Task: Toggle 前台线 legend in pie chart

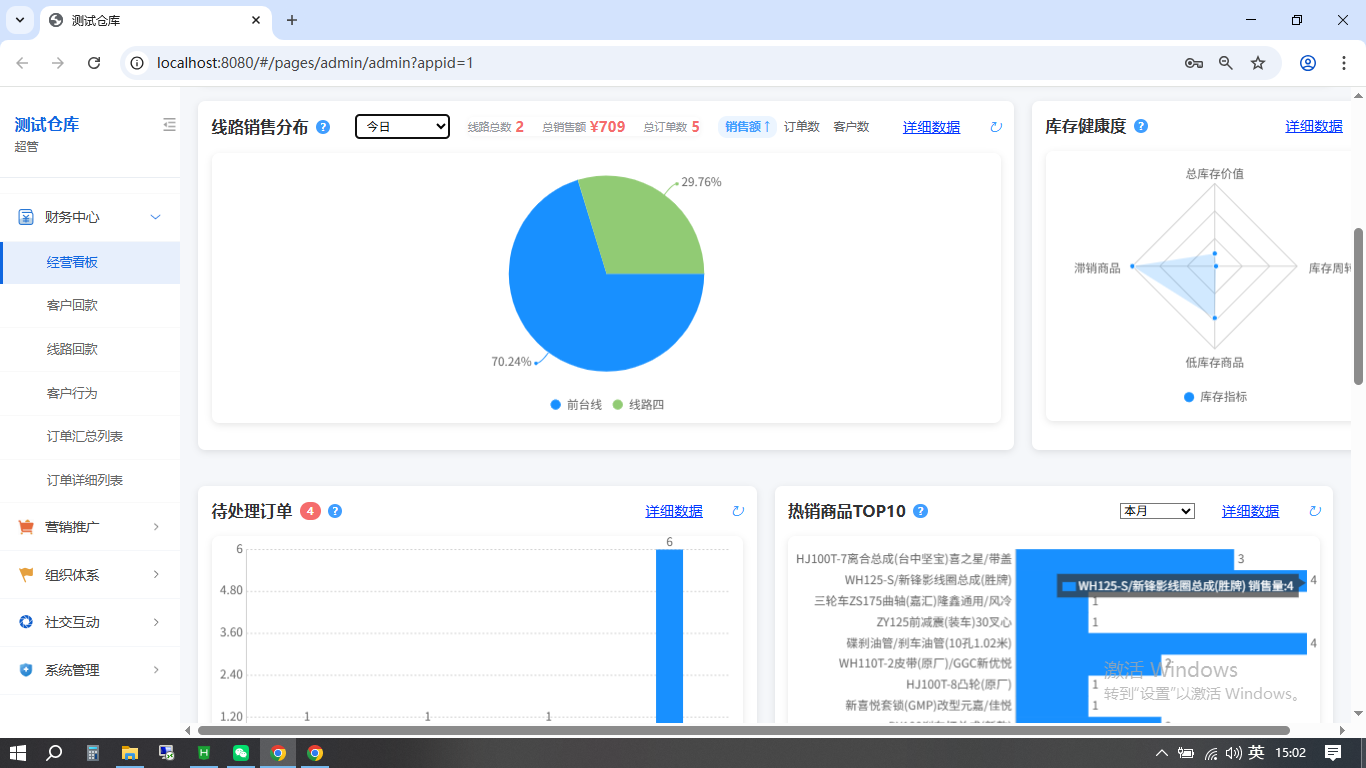Action: point(576,405)
